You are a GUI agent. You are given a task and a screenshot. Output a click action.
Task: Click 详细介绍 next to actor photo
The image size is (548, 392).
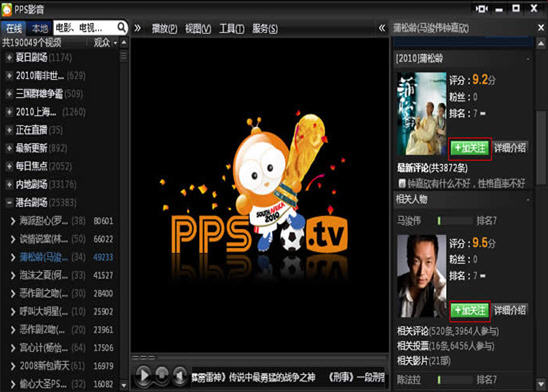[x=510, y=310]
